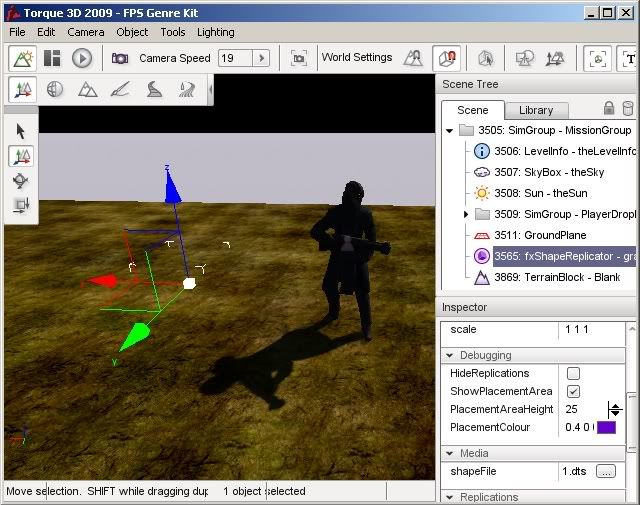Choose the Rotate tool in left palette
This screenshot has width=640, height=505.
pos(22,181)
